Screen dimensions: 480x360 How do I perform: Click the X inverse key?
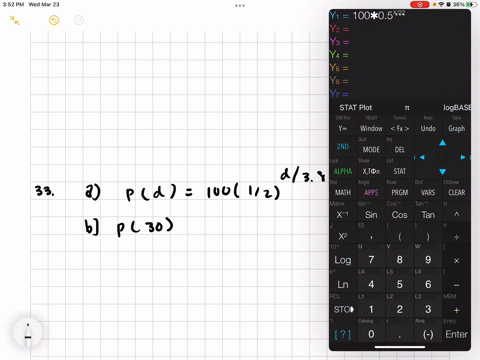(x=343, y=215)
